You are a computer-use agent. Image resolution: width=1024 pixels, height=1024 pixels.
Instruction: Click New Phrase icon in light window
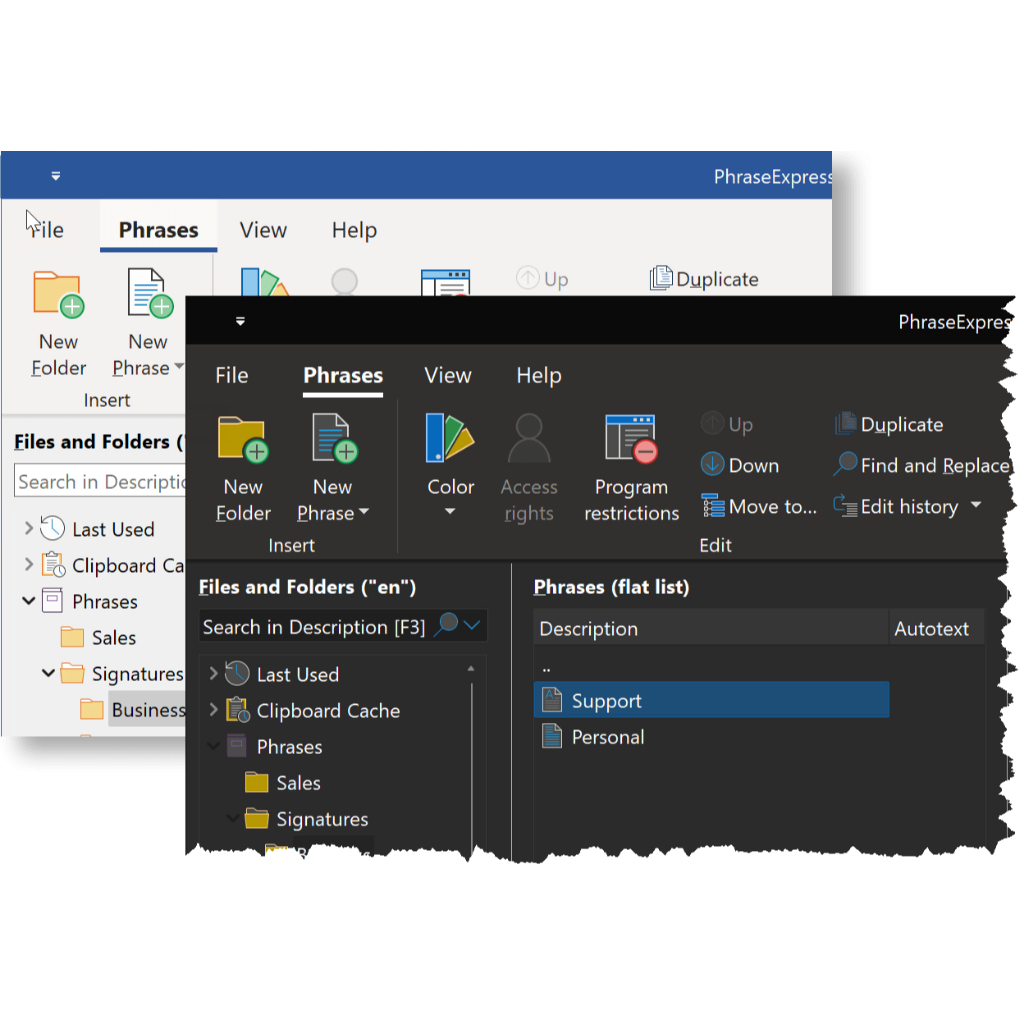click(x=150, y=293)
